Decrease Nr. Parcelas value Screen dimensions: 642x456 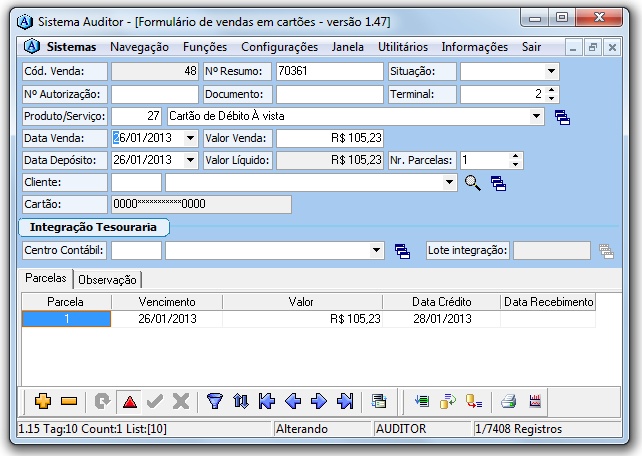[515, 164]
